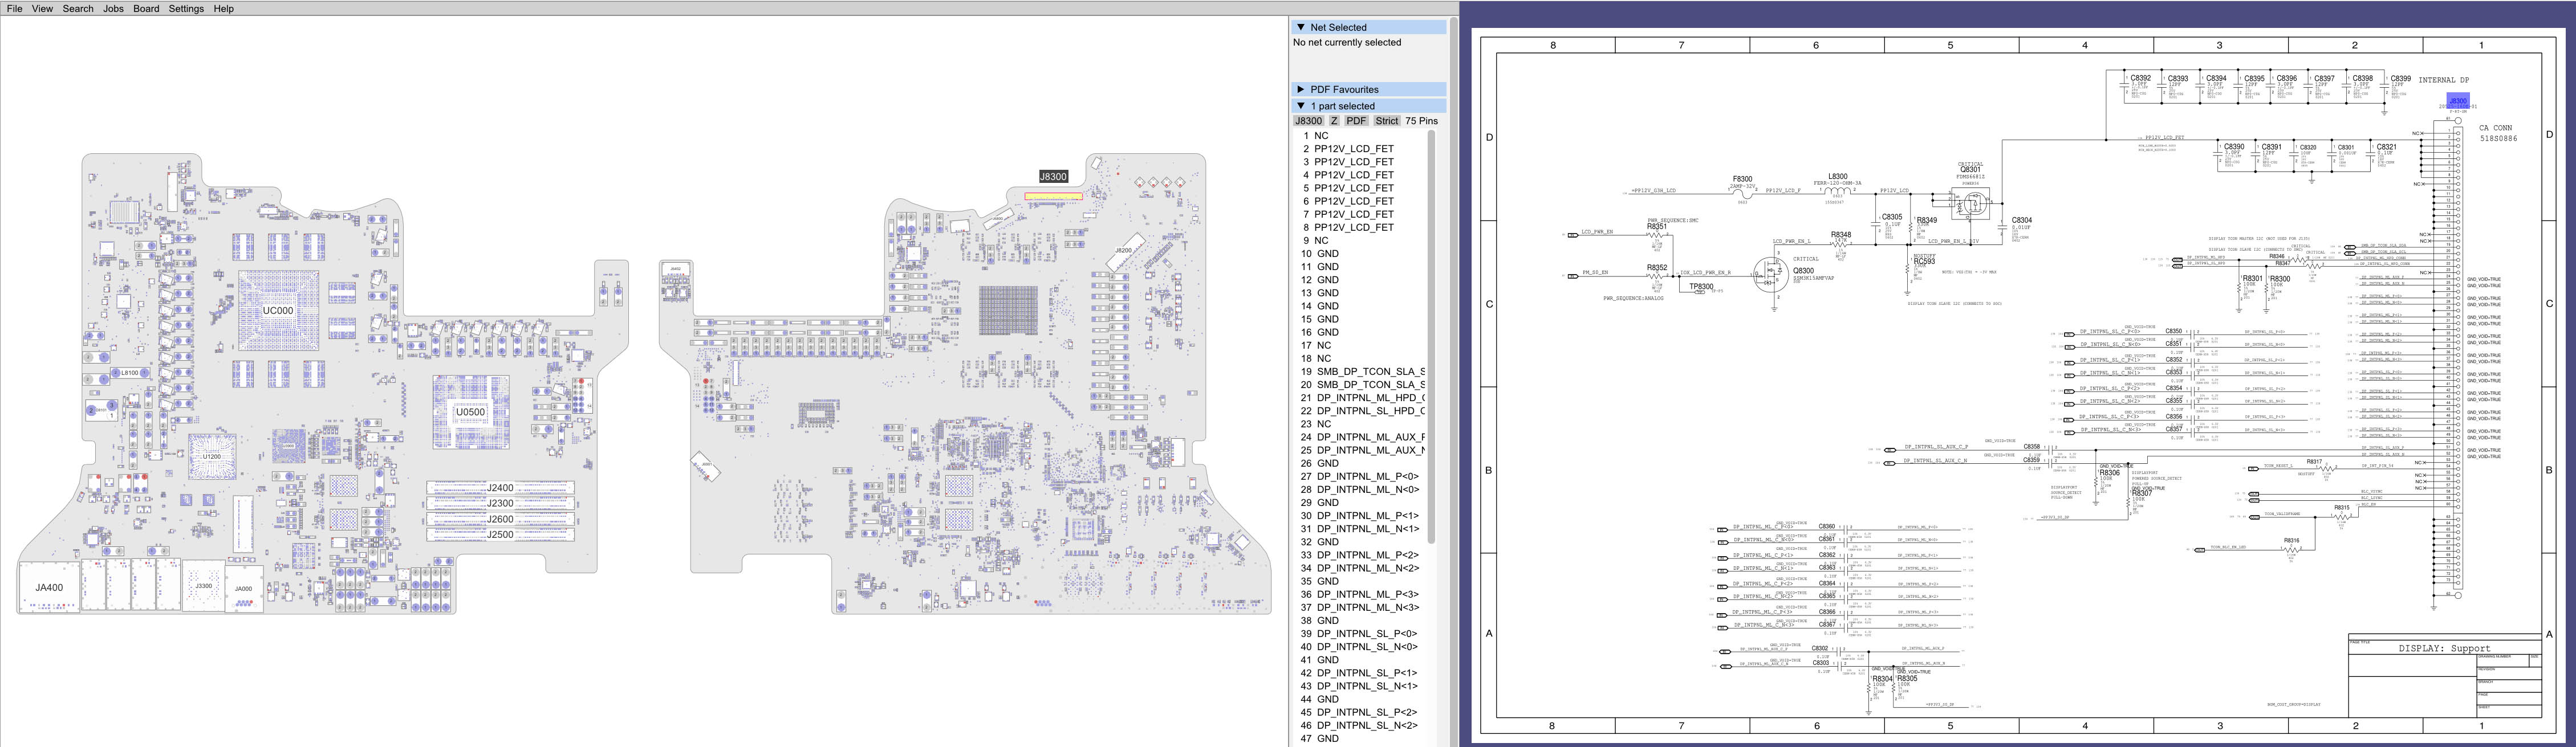The height and width of the screenshot is (747, 2576).
Task: Click the J8300 part button
Action: click(1308, 121)
